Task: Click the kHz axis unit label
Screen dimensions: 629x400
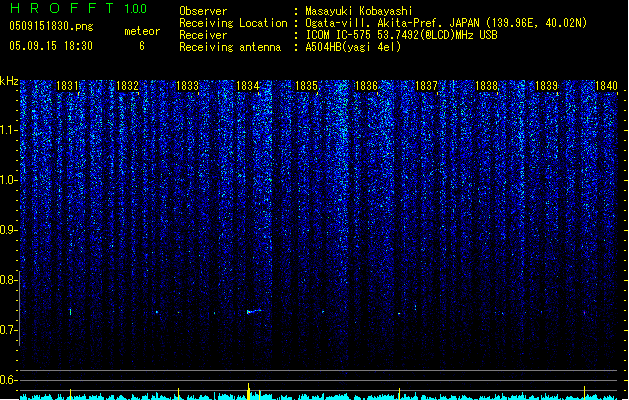Action: tap(9, 81)
